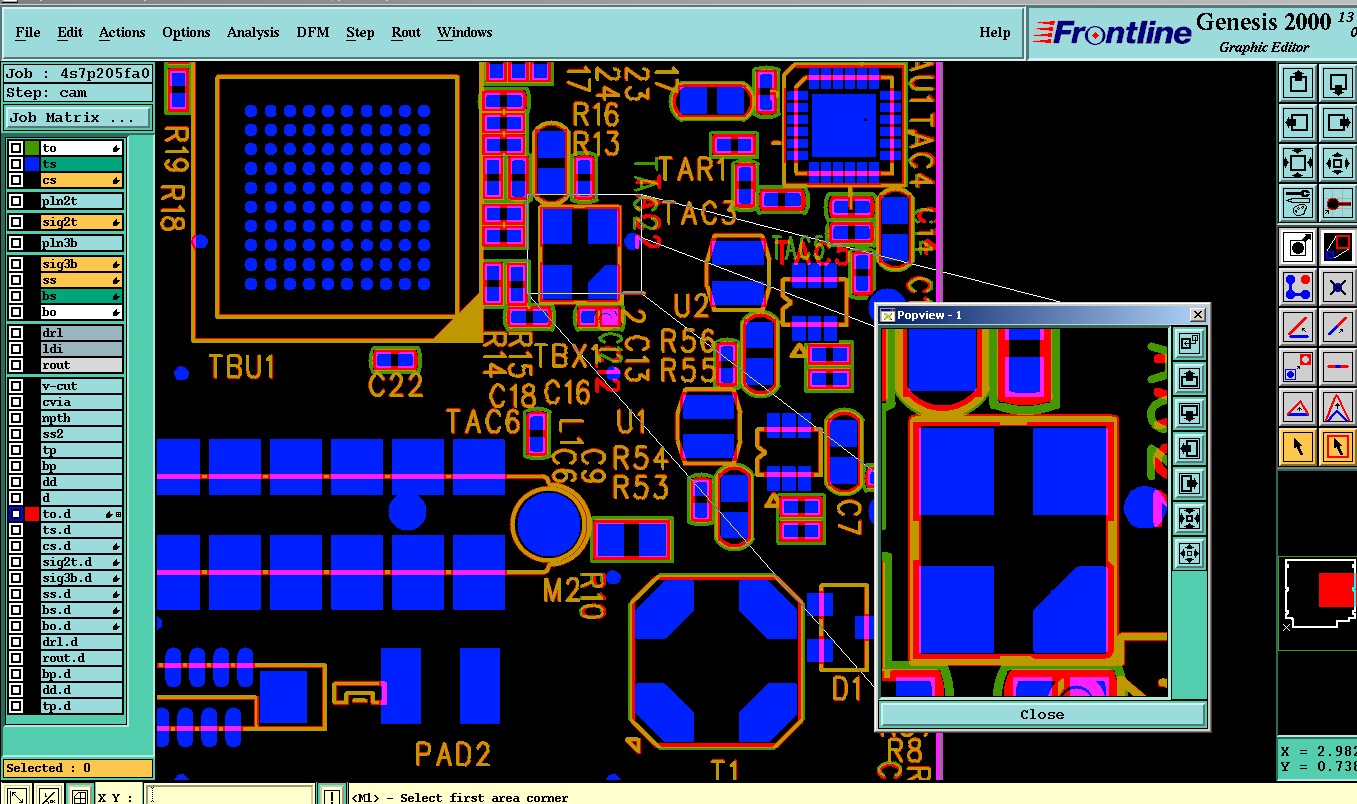Click the diagonal red-blue line icon
Viewport: 1357px width, 804px height.
1338,326
